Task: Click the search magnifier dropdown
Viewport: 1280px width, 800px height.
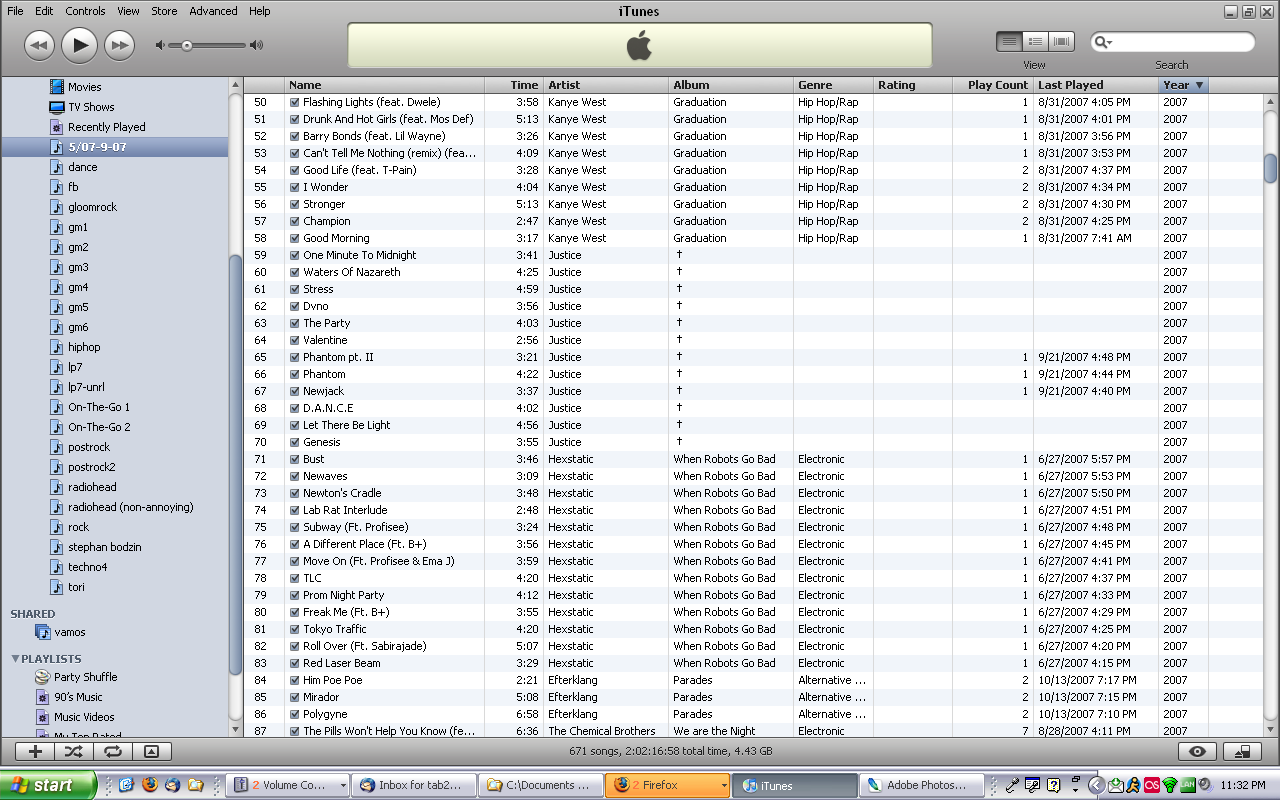Action: click(1104, 42)
